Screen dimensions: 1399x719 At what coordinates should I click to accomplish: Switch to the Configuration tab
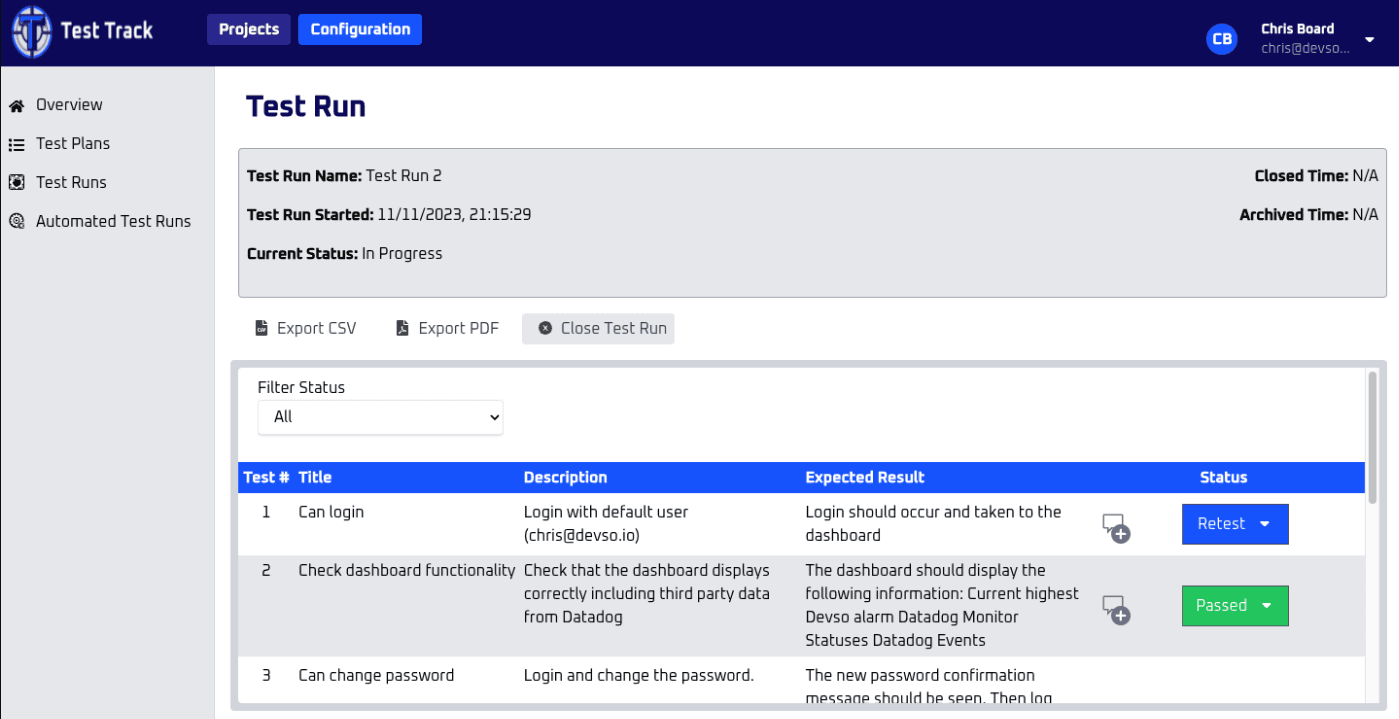pyautogui.click(x=360, y=29)
